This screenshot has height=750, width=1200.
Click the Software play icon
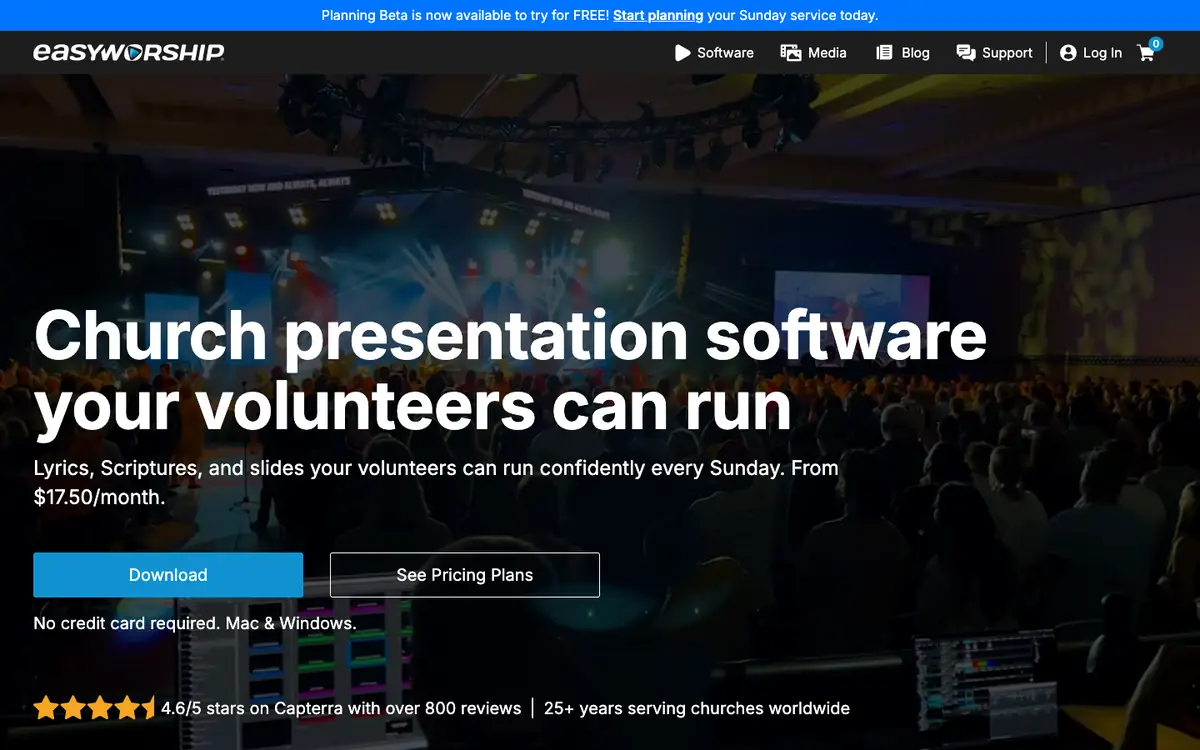tap(683, 53)
